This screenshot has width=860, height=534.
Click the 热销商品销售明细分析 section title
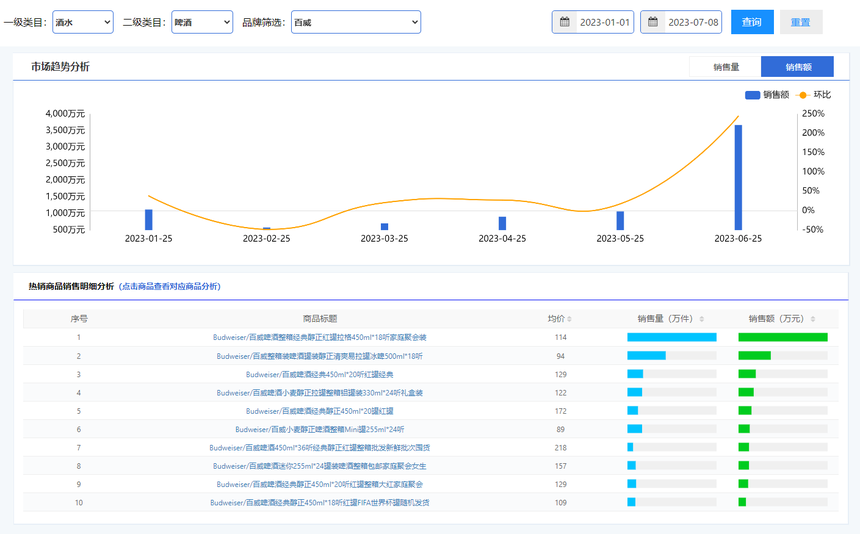pyautogui.click(x=71, y=286)
